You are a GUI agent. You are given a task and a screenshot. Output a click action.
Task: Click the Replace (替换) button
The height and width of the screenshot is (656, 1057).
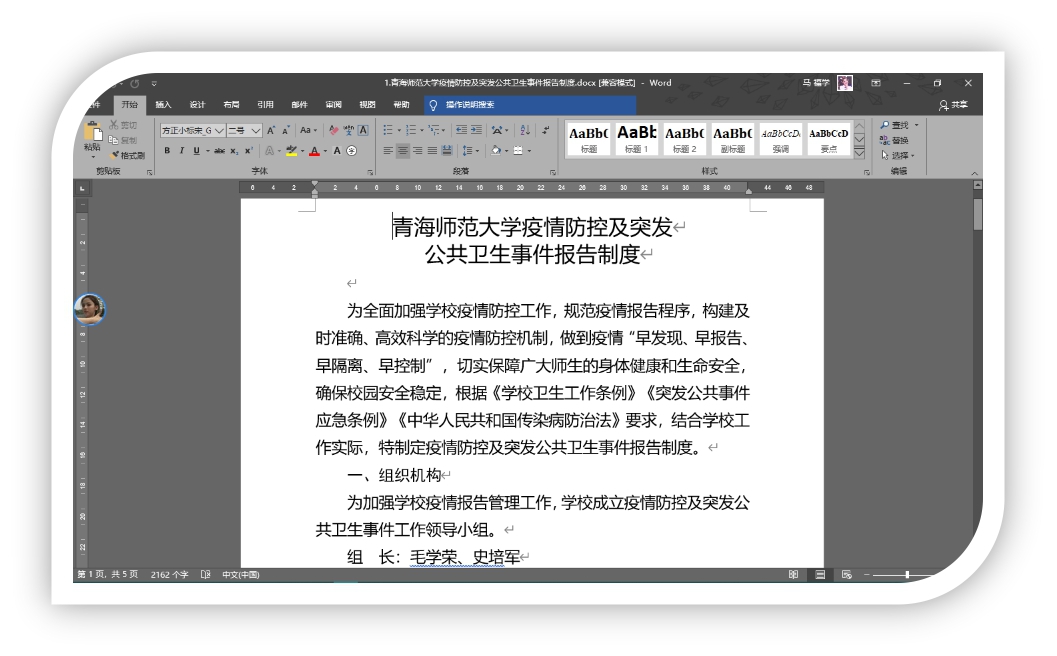click(895, 140)
